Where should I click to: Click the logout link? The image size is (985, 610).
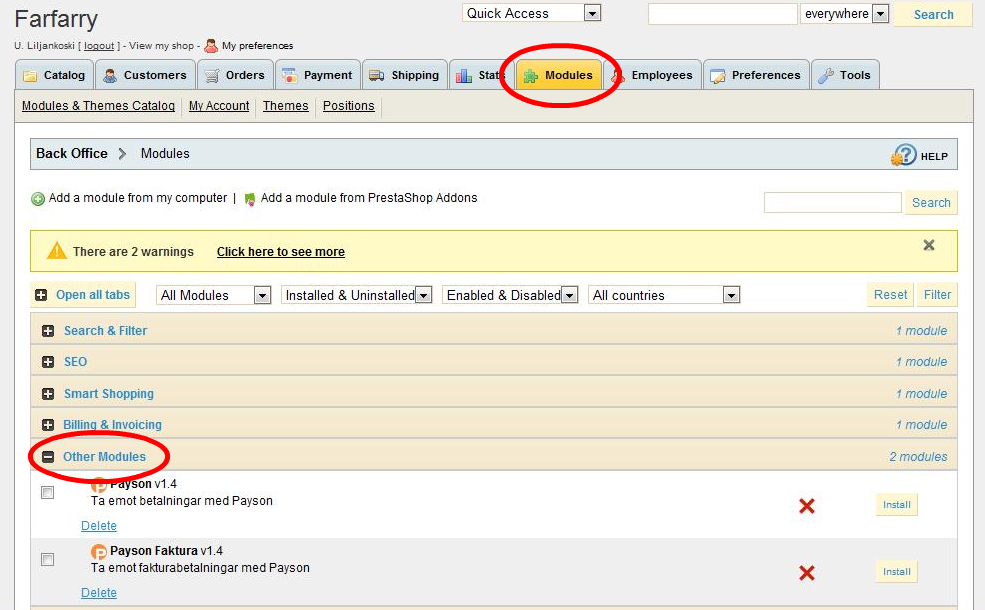(99, 46)
